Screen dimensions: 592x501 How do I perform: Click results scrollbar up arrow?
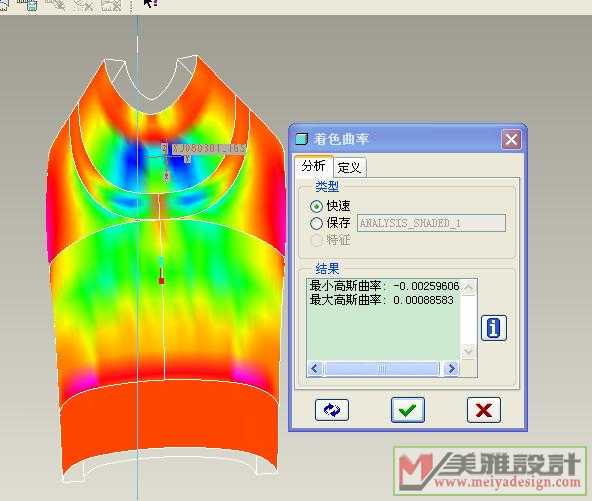coord(469,287)
